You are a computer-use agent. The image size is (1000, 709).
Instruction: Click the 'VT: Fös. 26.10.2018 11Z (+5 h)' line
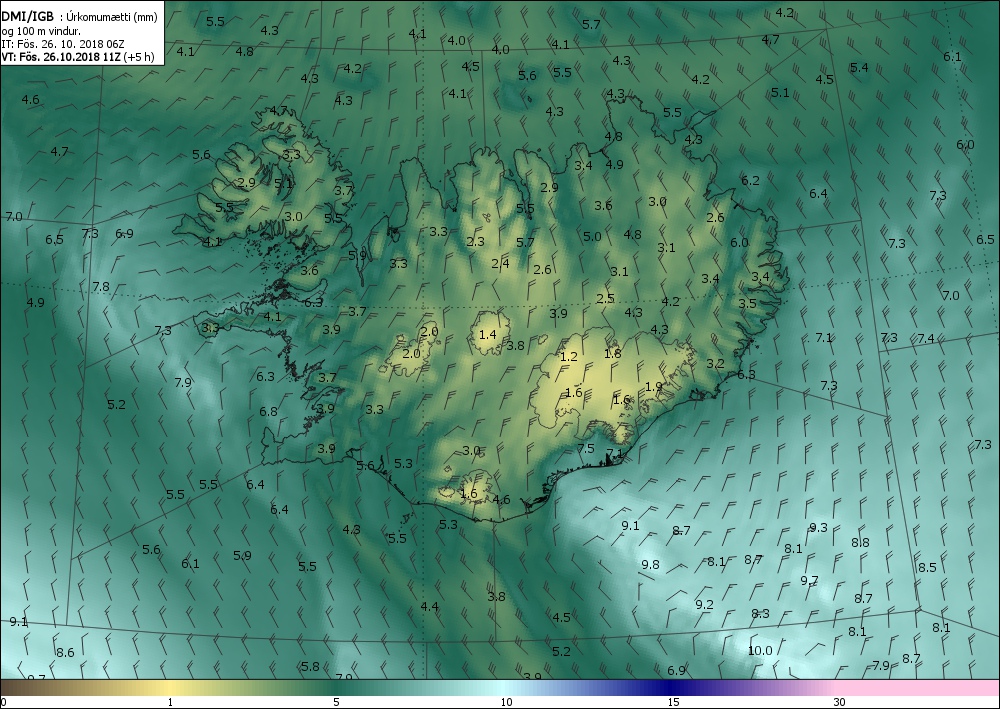tap(78, 57)
